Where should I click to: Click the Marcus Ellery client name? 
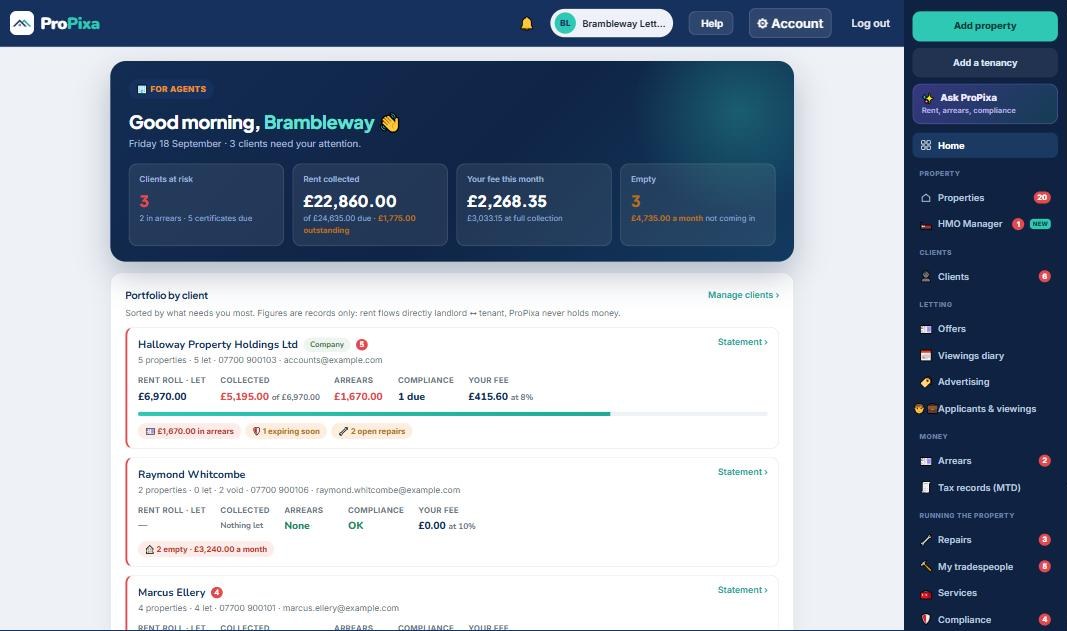click(171, 592)
